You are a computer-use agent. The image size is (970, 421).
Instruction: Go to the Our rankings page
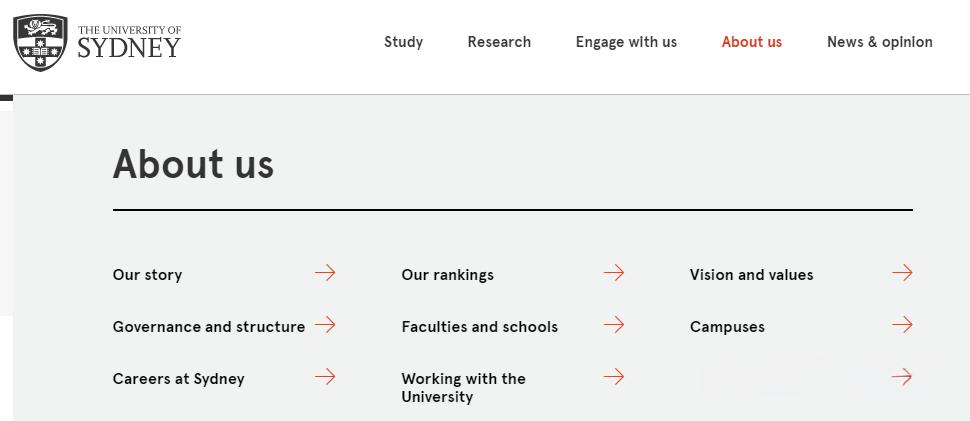(x=447, y=275)
